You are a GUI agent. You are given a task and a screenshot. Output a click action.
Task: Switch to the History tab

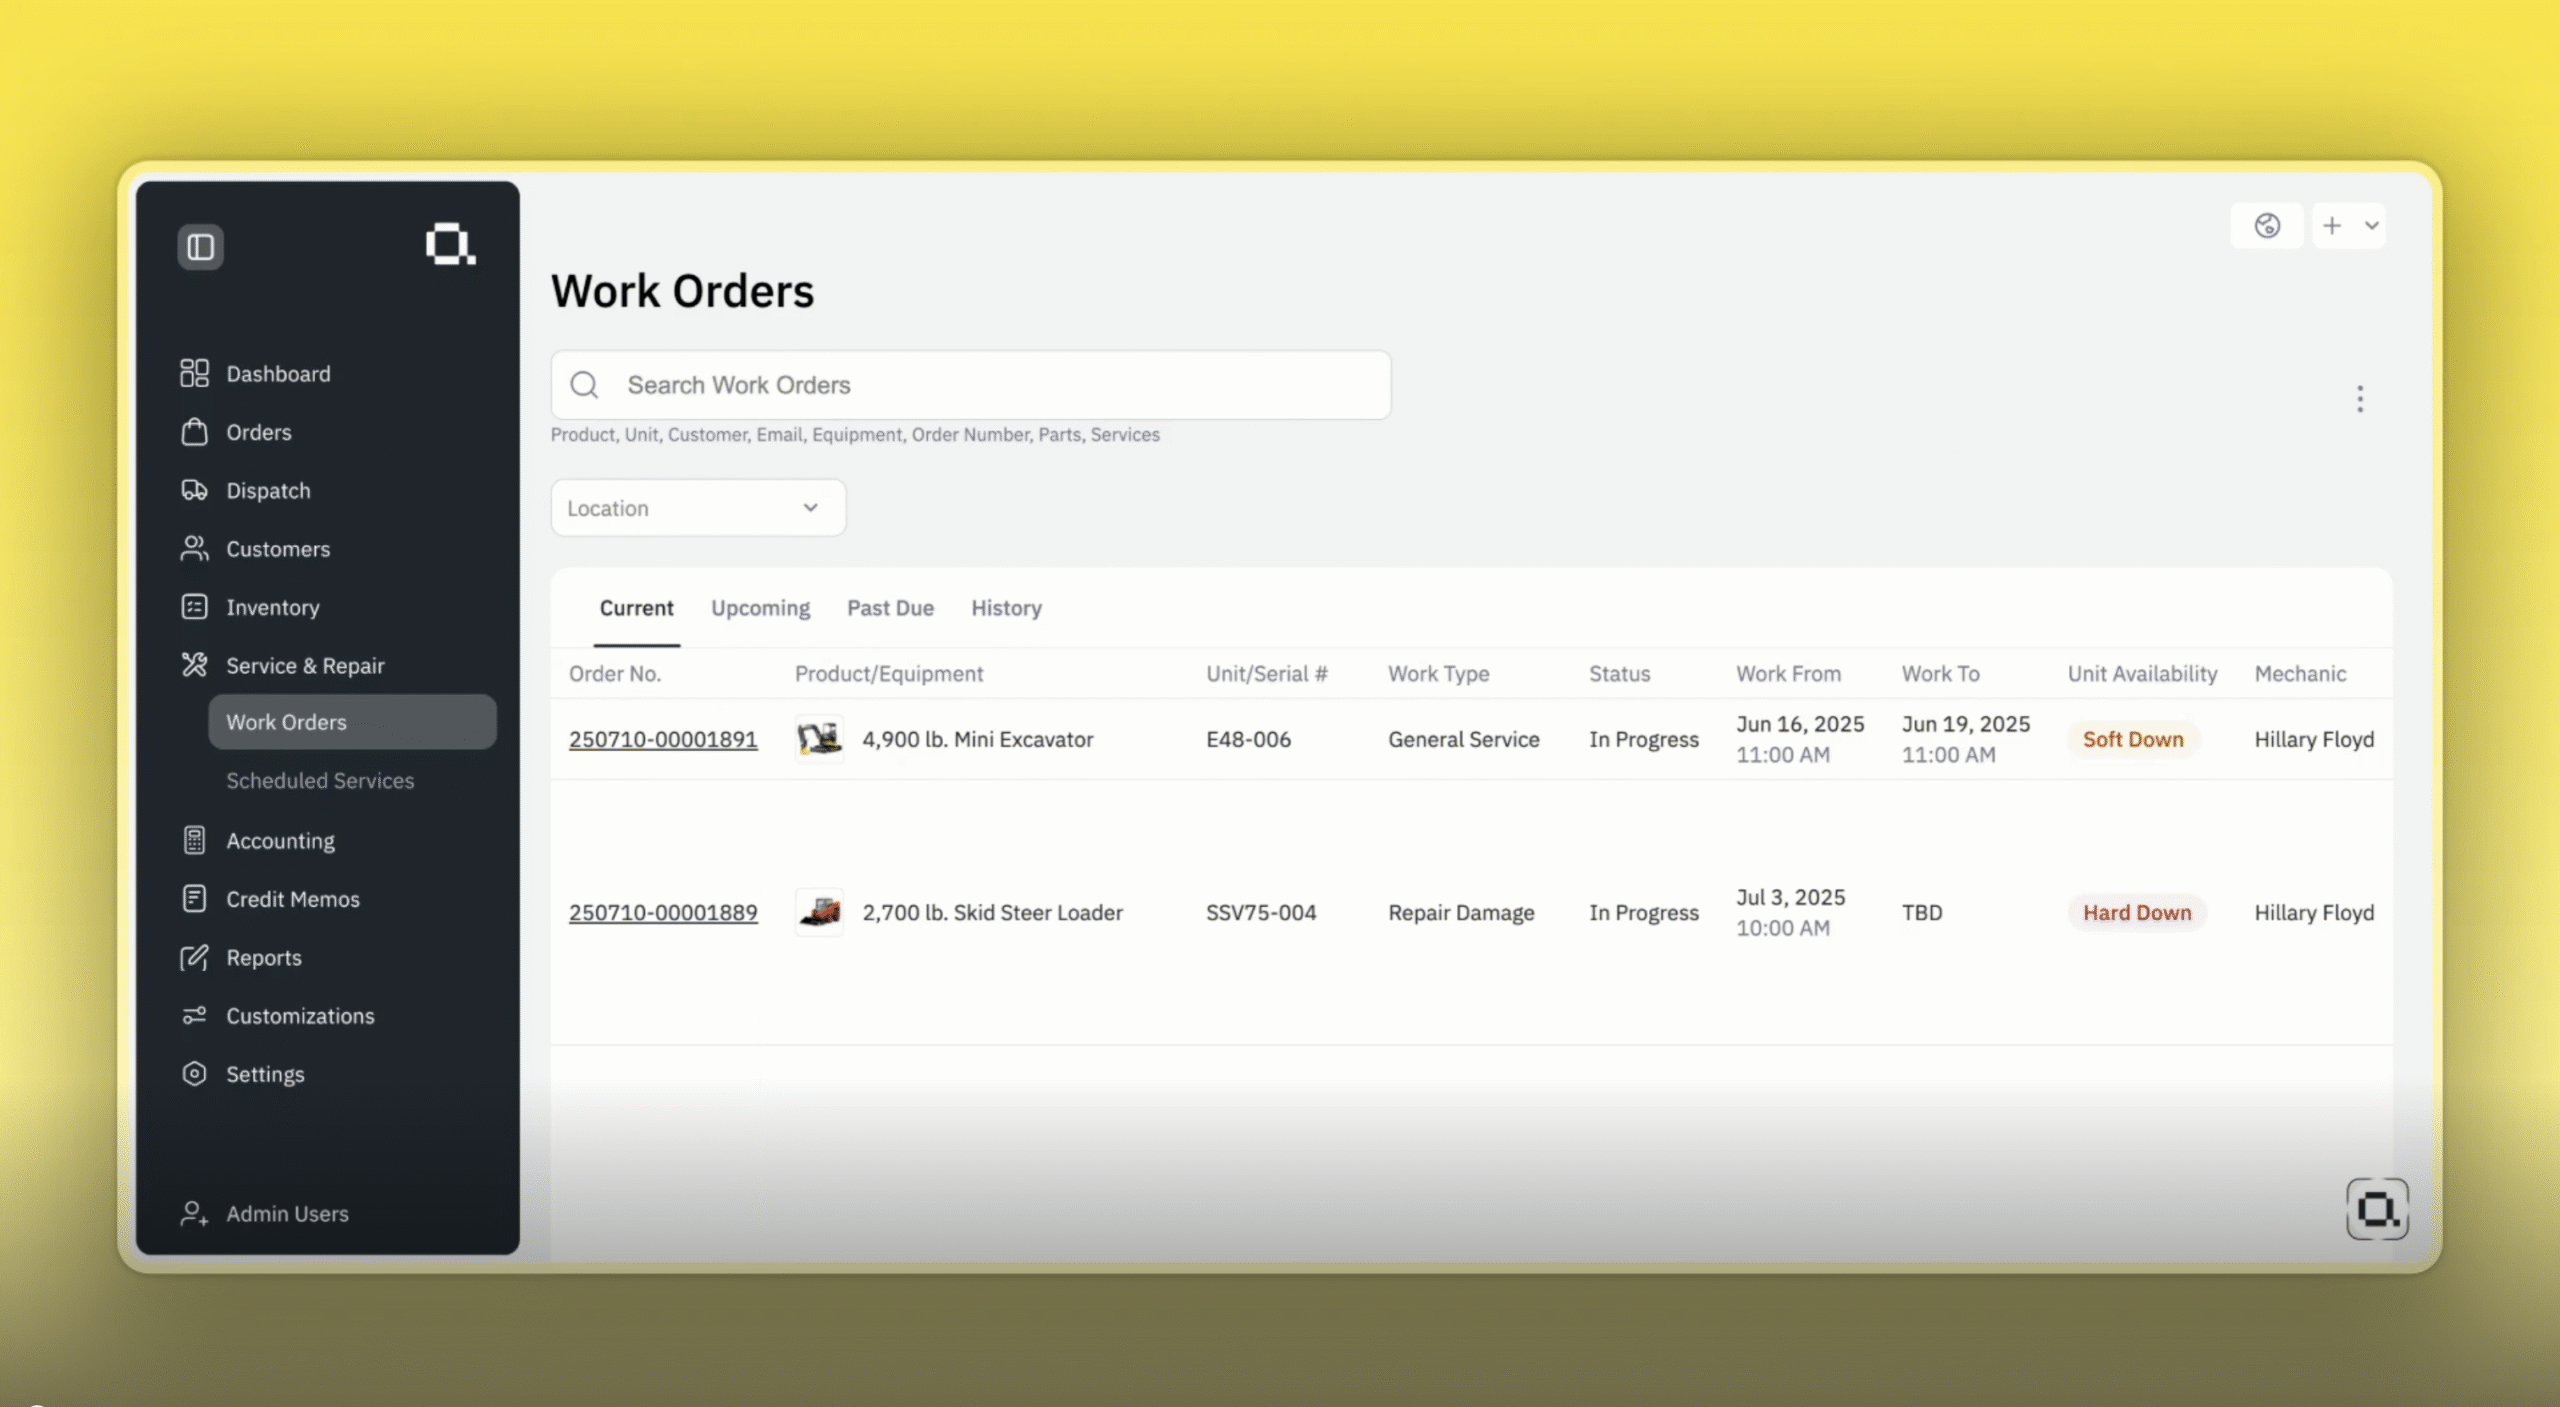click(1005, 607)
